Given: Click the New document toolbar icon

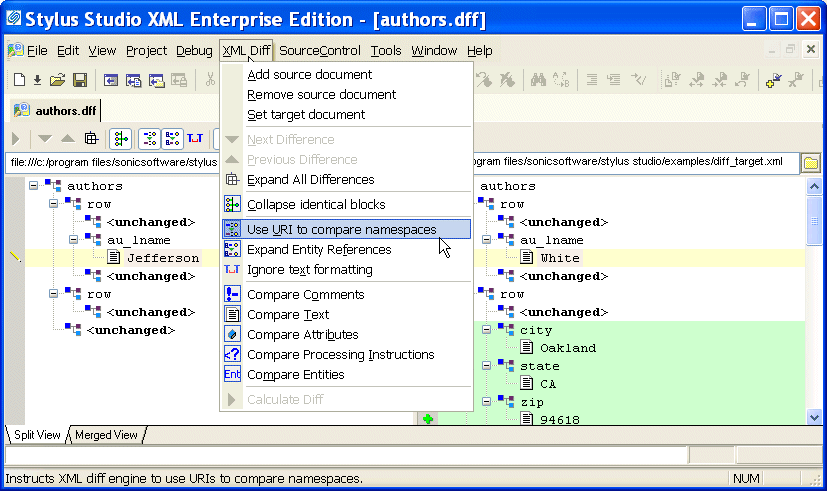Looking at the screenshot, I should (19, 80).
